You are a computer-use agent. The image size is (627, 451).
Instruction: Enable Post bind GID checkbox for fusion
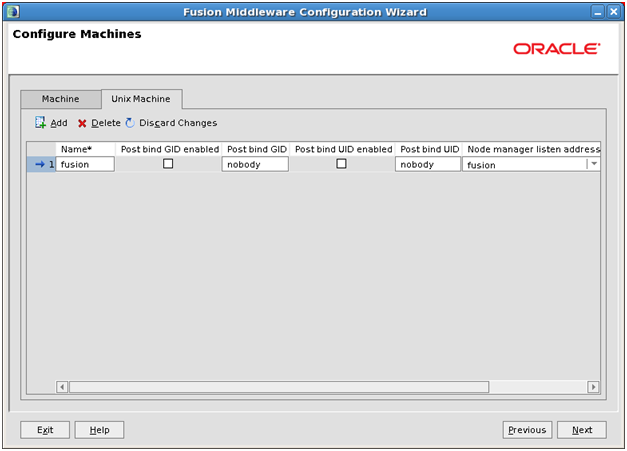point(168,164)
